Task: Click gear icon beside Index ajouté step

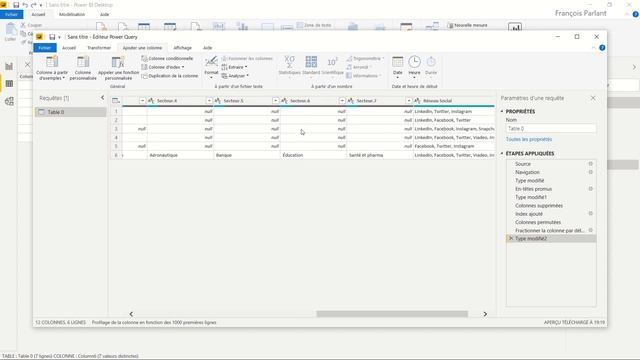Action: [x=590, y=214]
